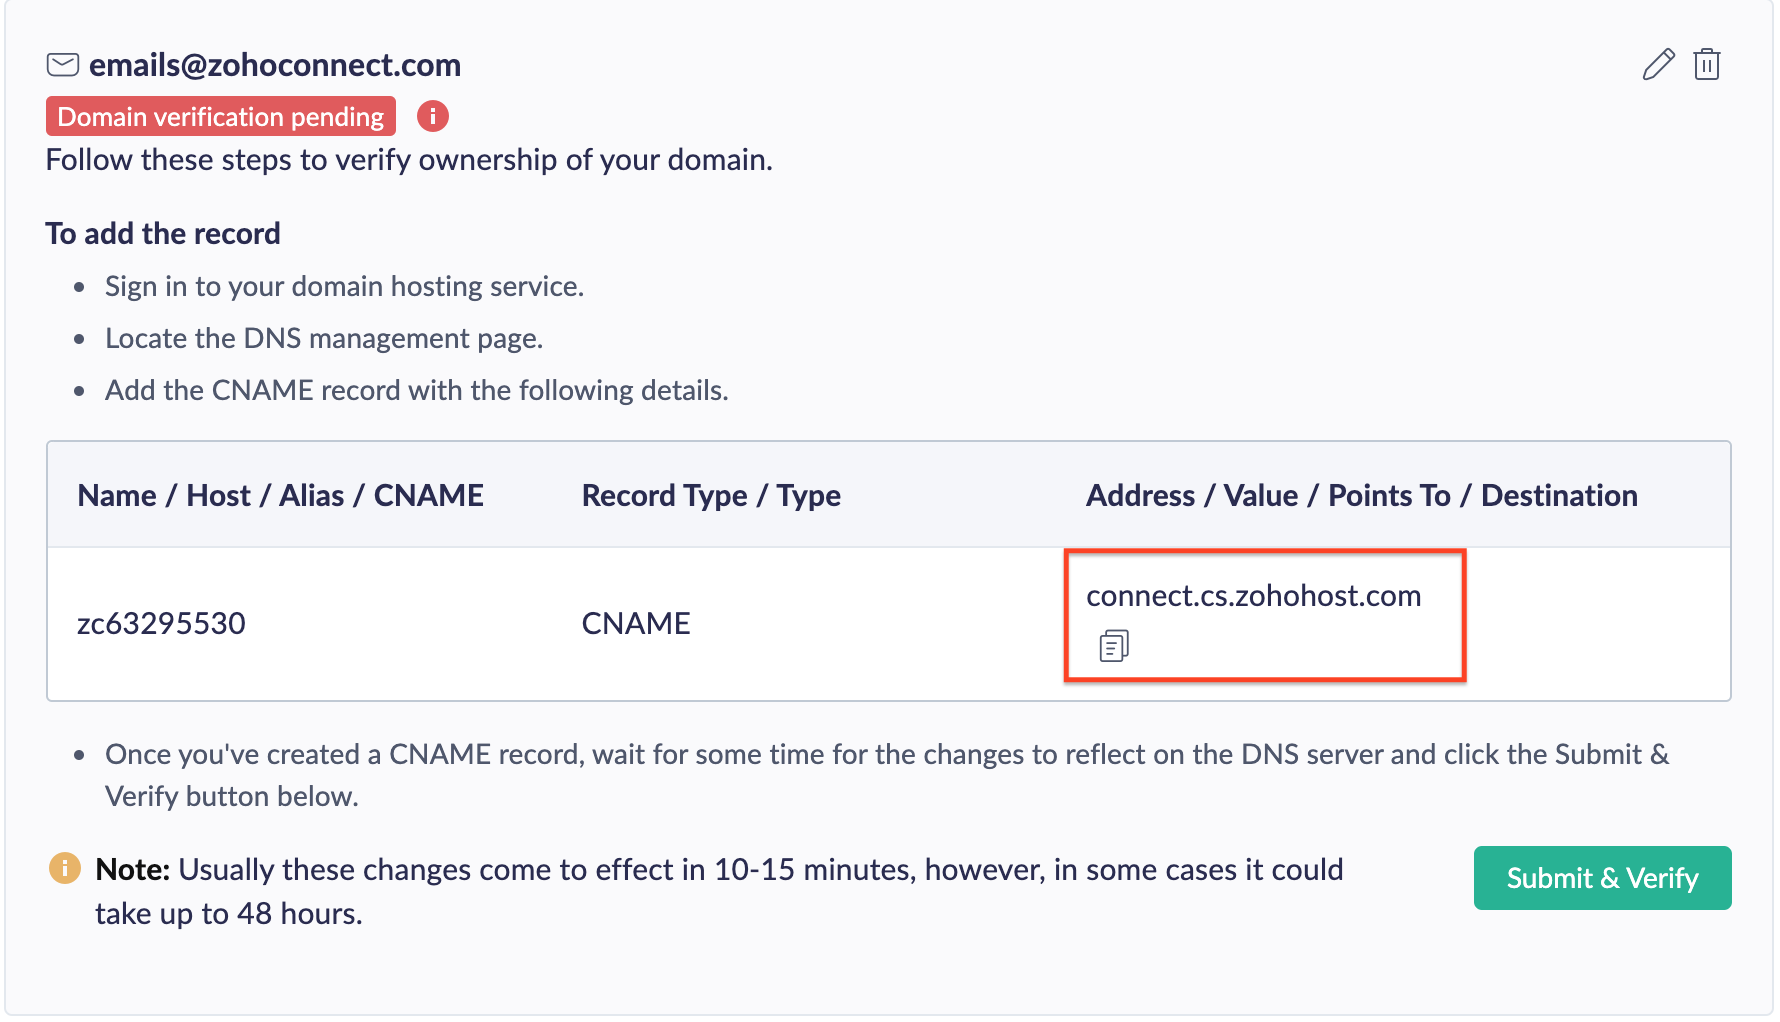Click the Address / Value / Points To header
The image size is (1780, 1022).
point(1361,496)
